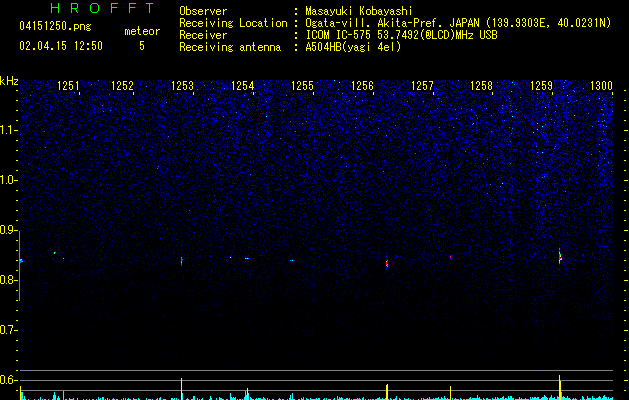Click the 0.7 kHz axis label
Image resolution: width=629 pixels, height=400 pixels.
click(x=9, y=330)
